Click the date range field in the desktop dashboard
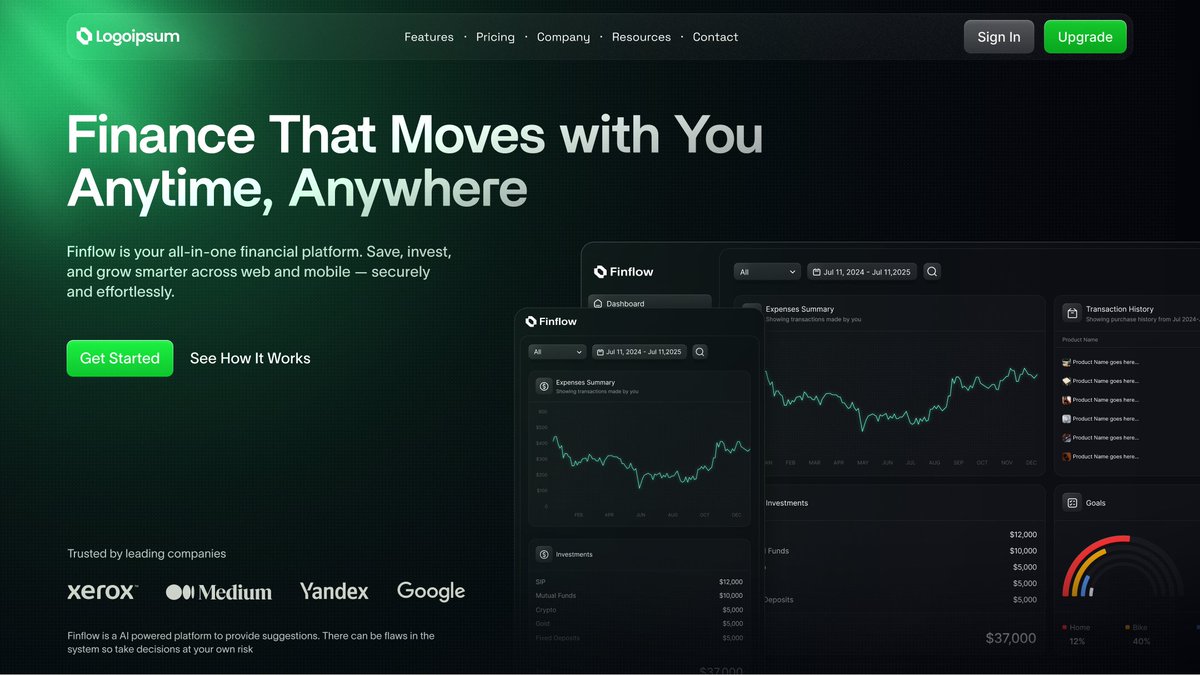Viewport: 1200px width, 675px height. (864, 272)
